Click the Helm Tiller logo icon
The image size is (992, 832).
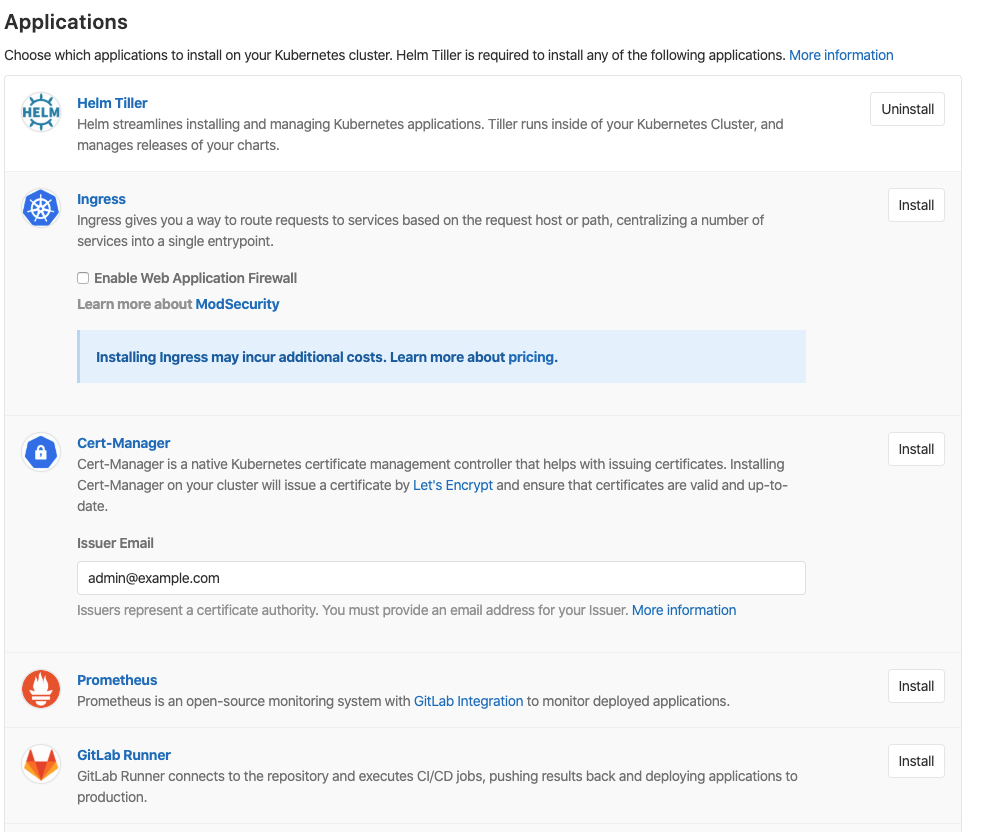point(41,113)
